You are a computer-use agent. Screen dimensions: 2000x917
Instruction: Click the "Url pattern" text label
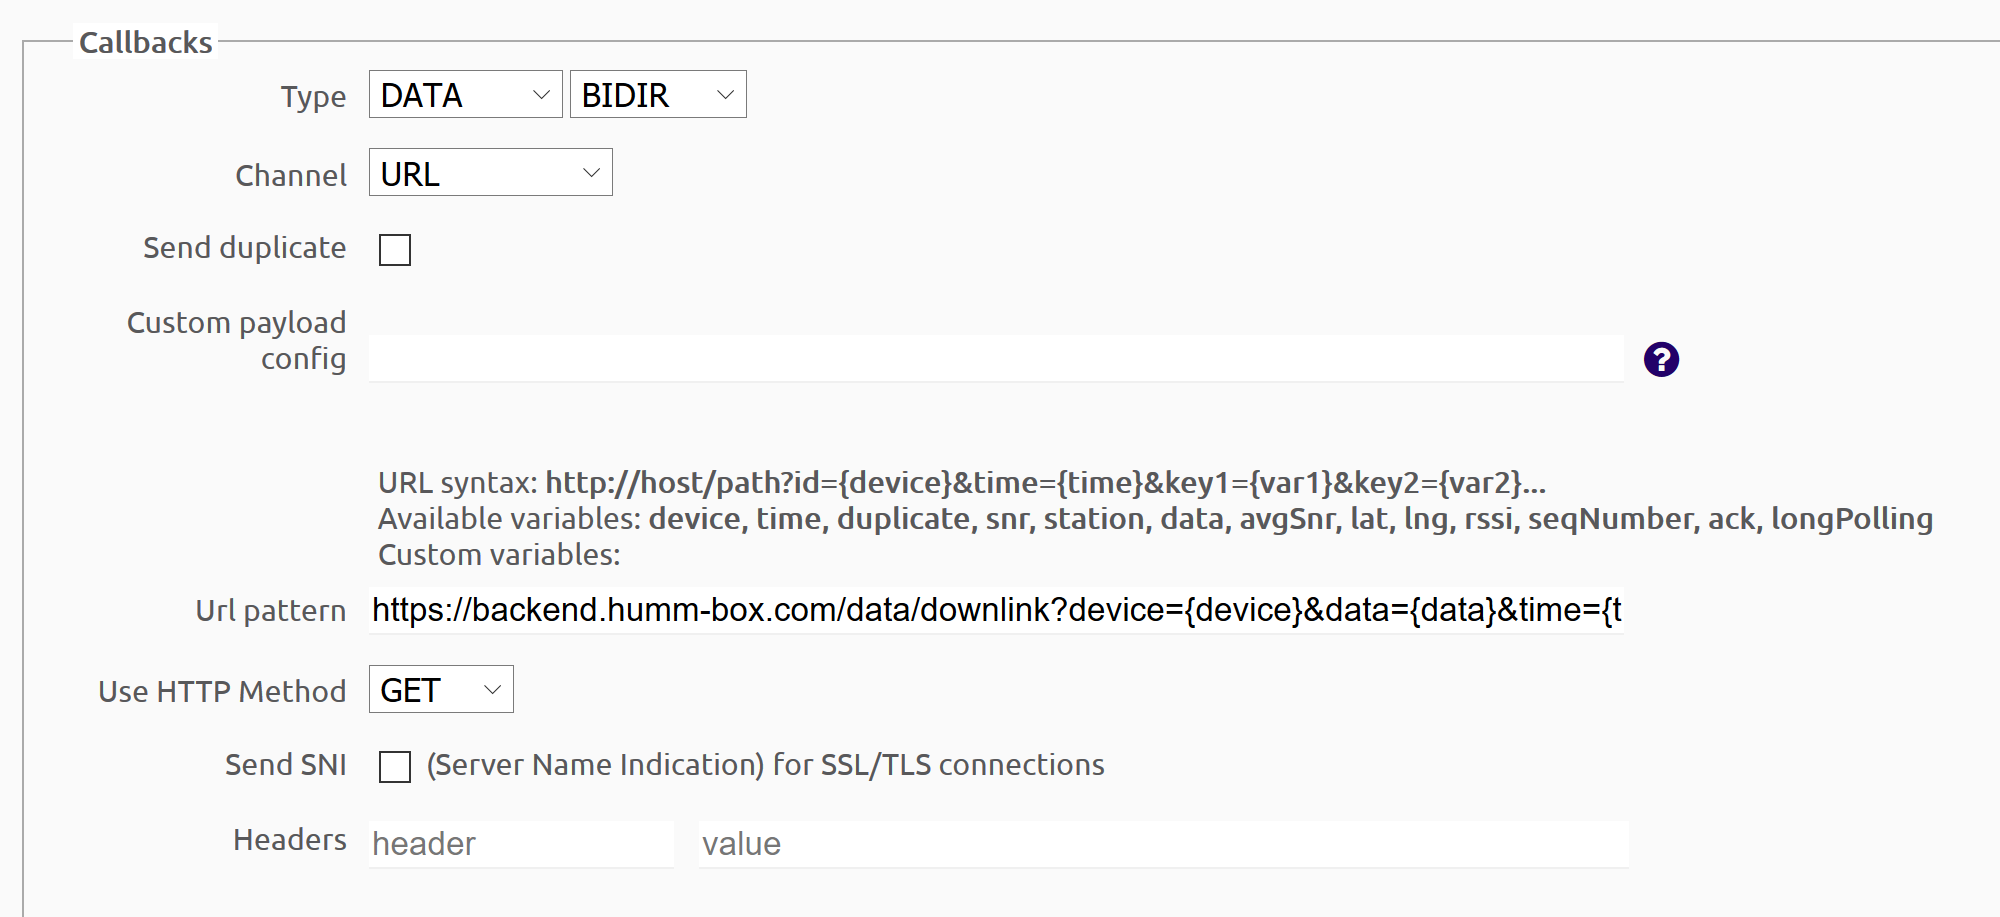[x=271, y=611]
